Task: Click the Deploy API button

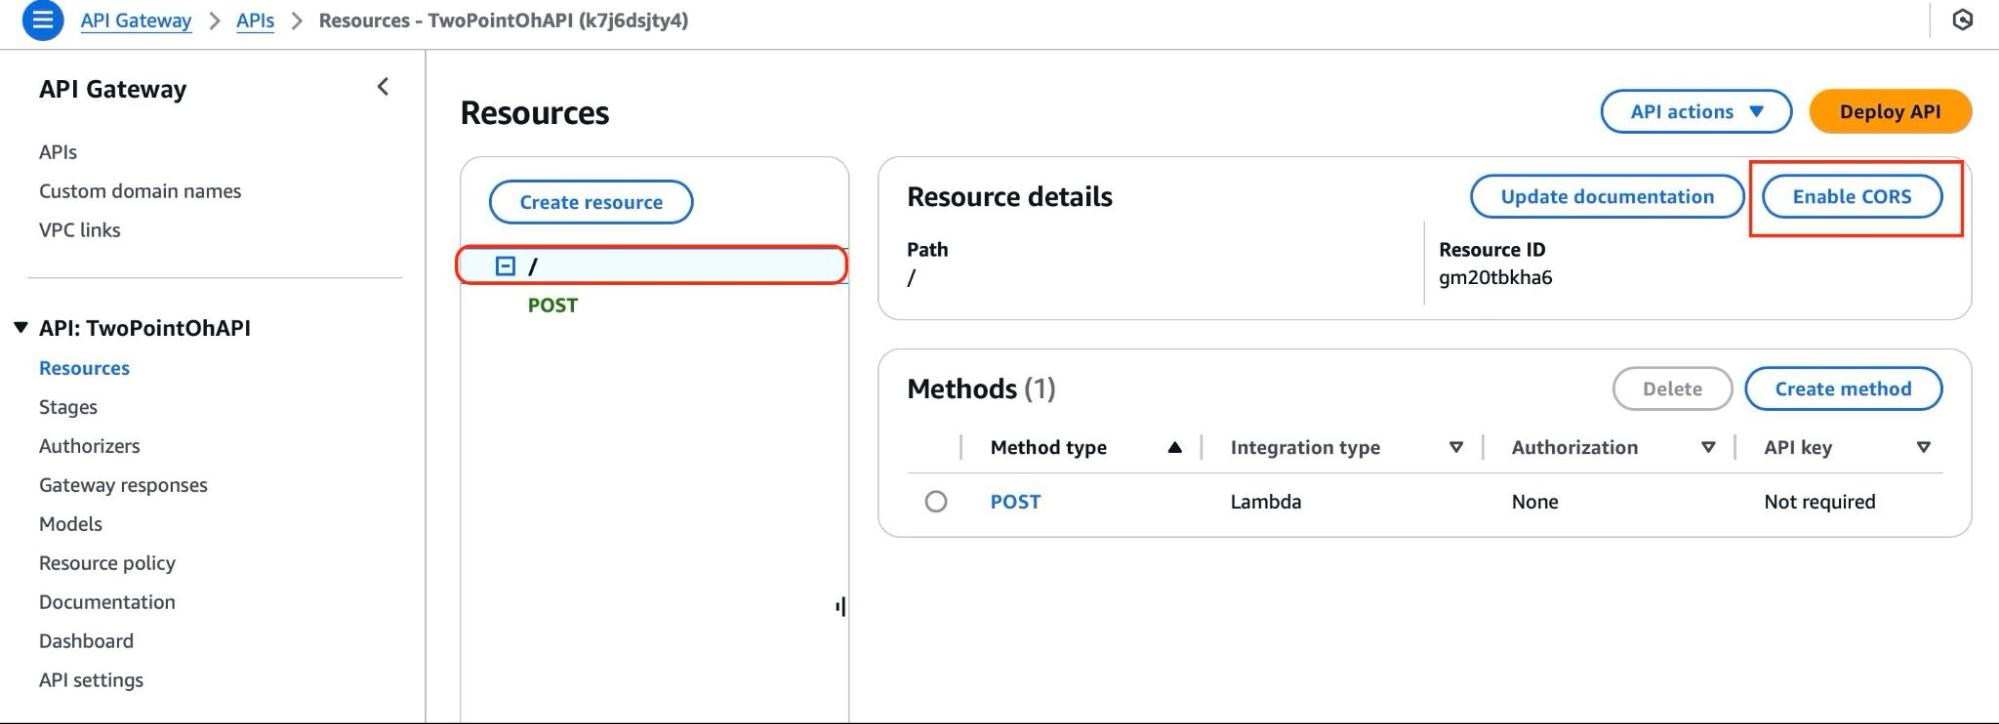Action: tap(1890, 111)
